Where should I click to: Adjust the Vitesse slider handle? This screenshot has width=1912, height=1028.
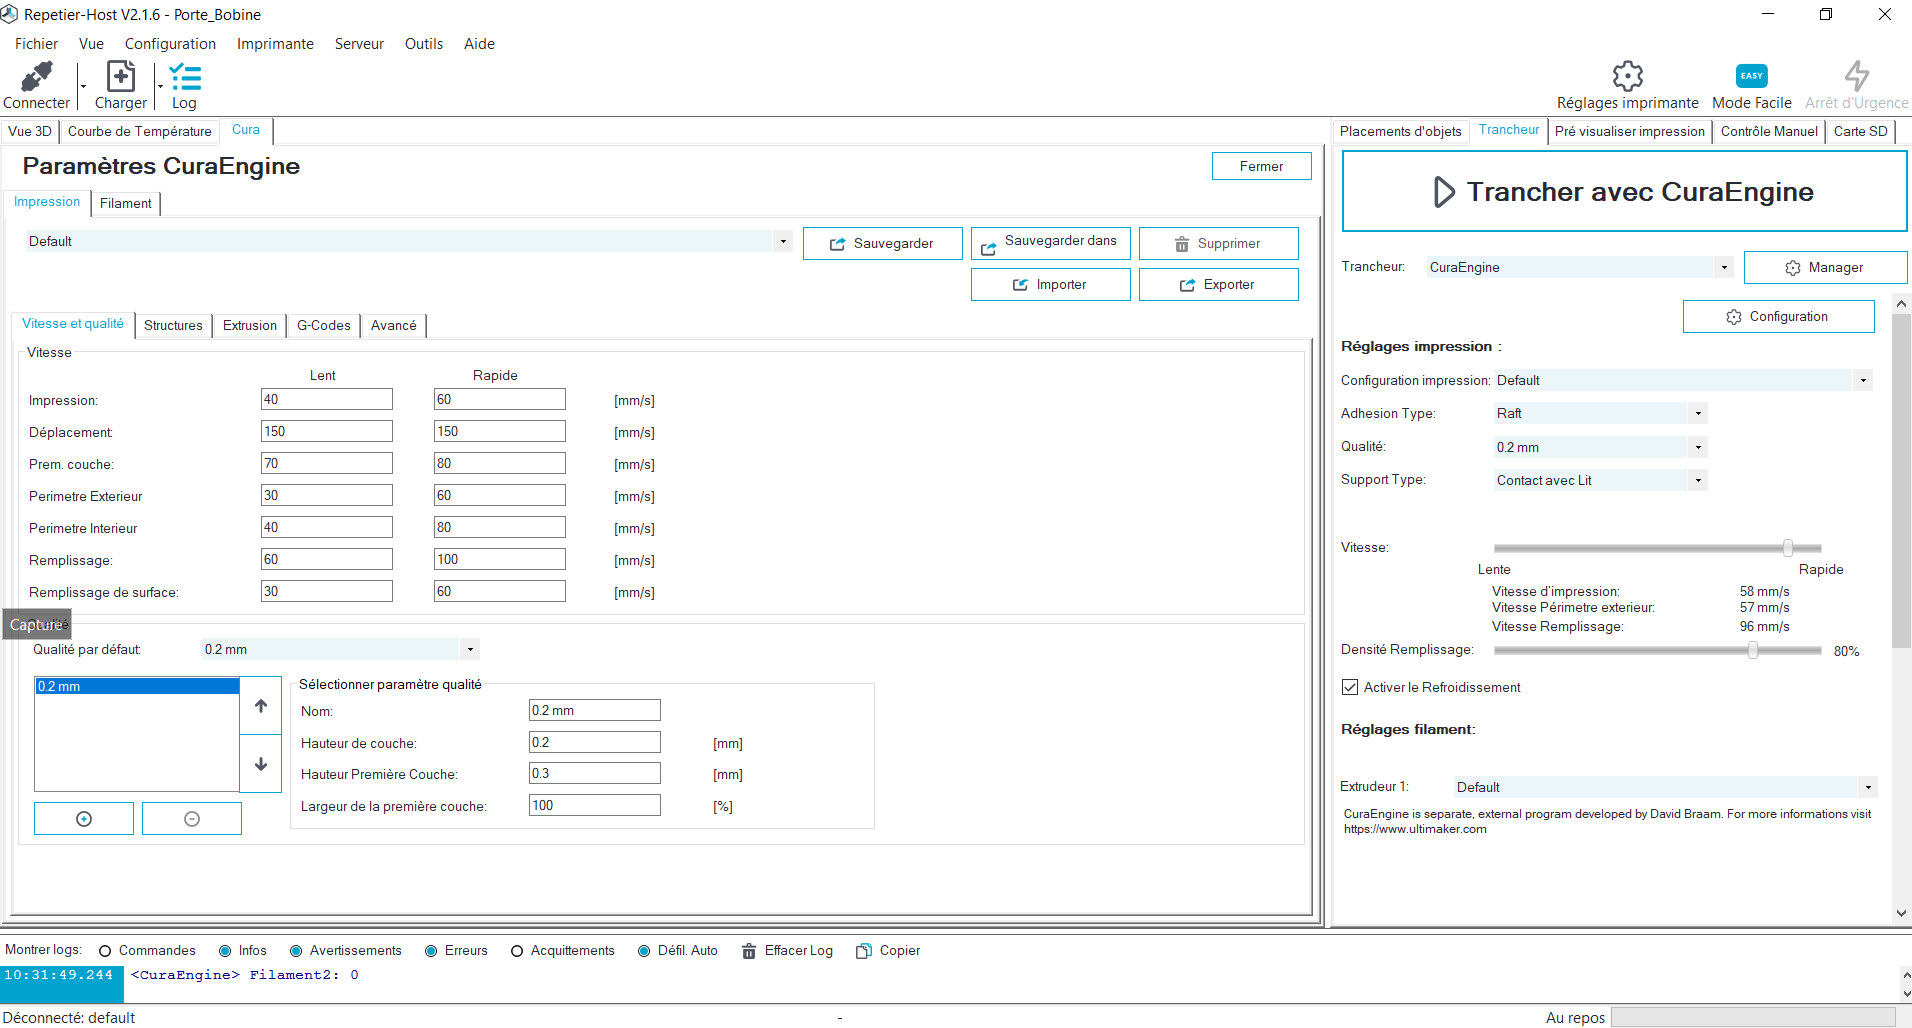tap(1788, 547)
